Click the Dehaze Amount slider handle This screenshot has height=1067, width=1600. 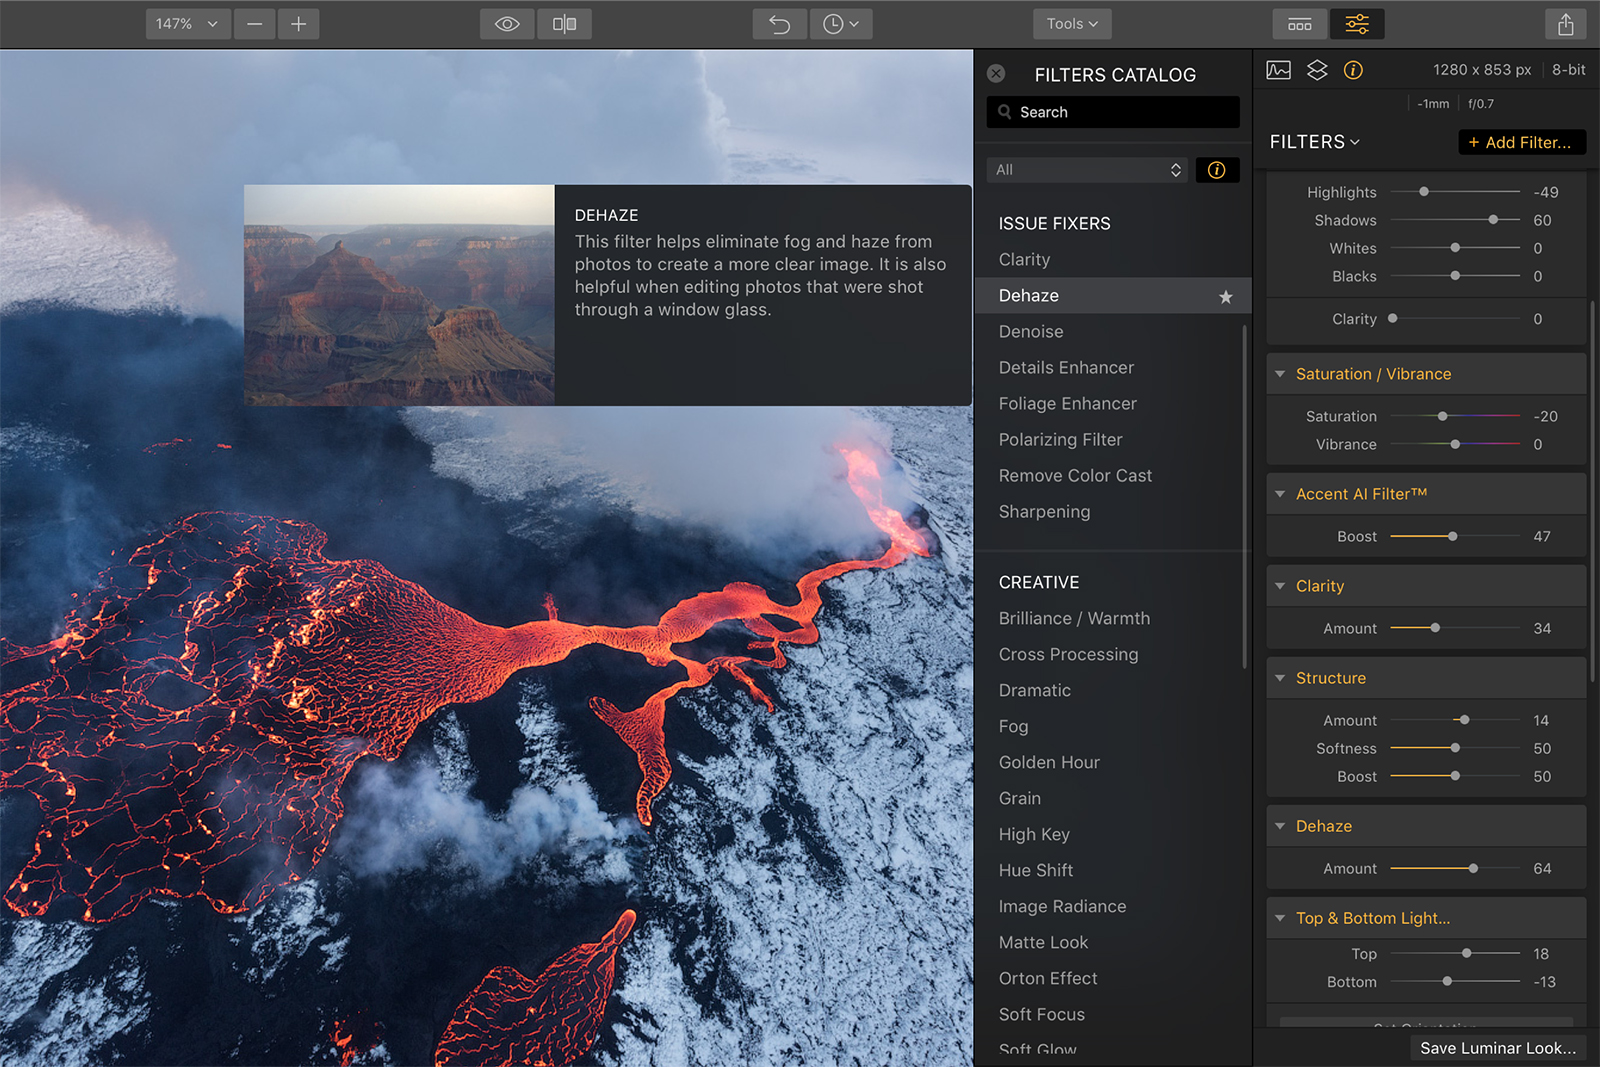(x=1473, y=868)
